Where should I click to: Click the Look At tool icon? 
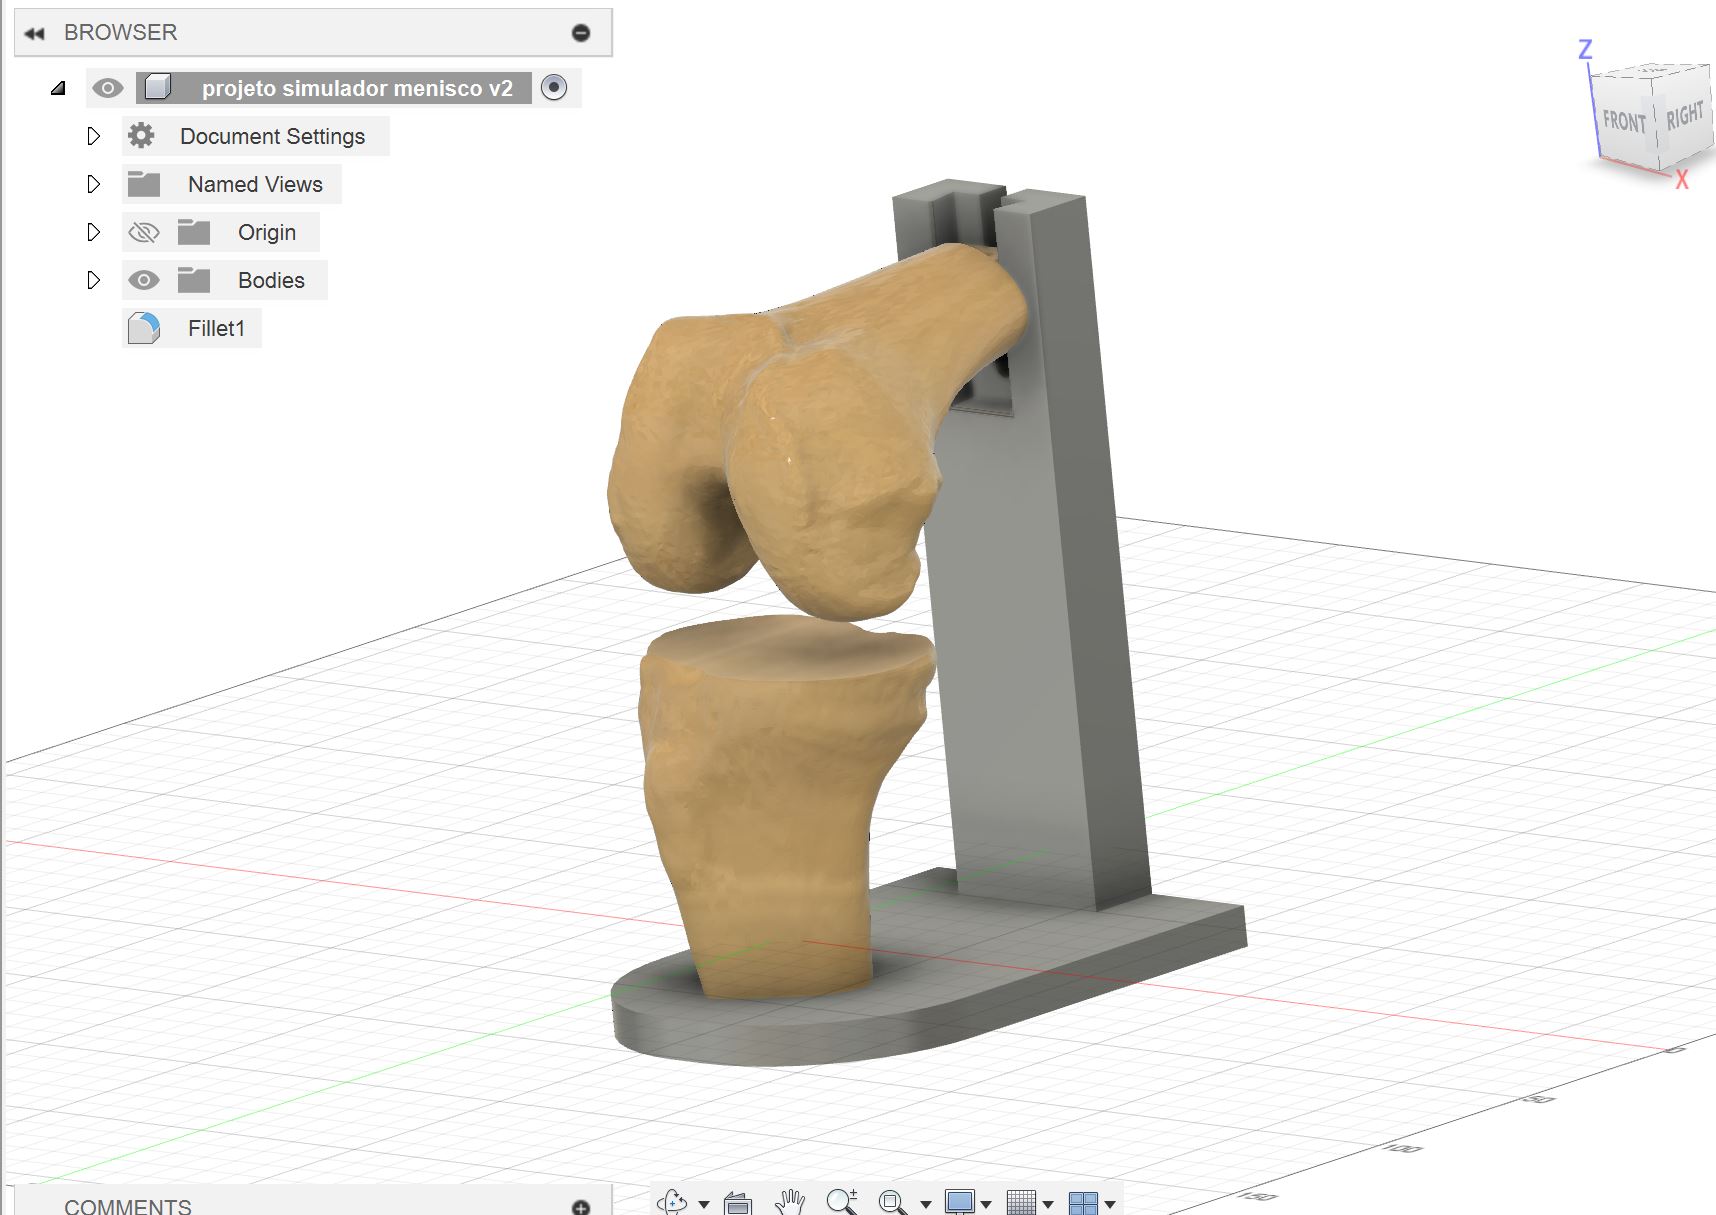pyautogui.click(x=738, y=1203)
